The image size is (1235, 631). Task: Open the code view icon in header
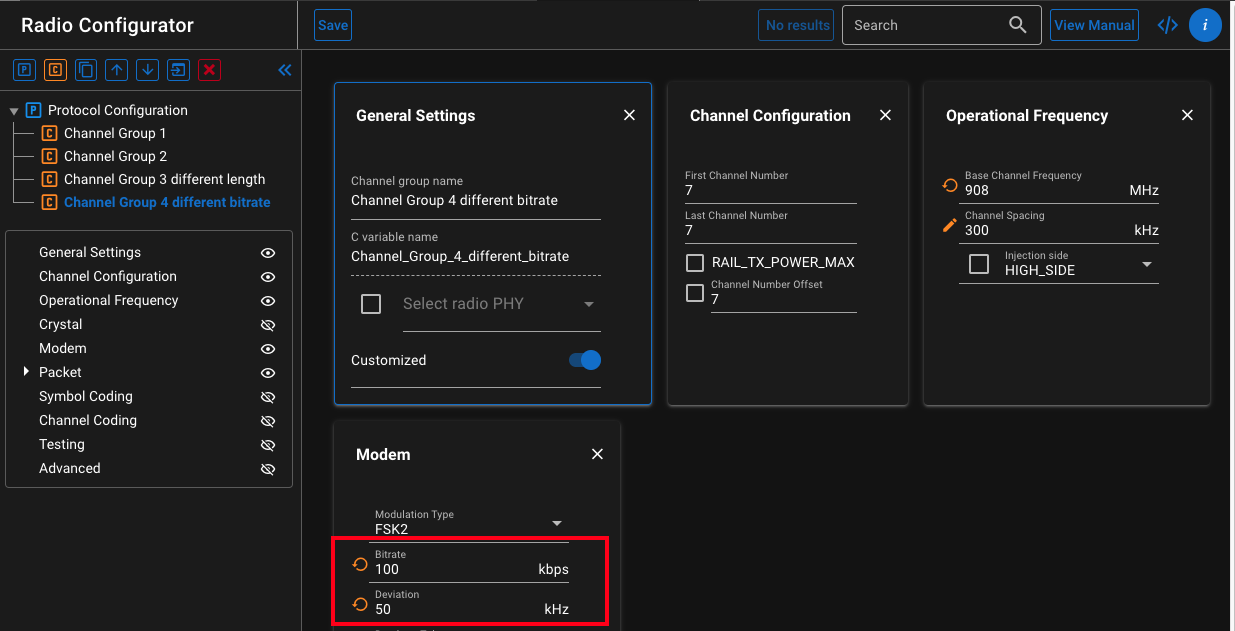pyautogui.click(x=1167, y=25)
